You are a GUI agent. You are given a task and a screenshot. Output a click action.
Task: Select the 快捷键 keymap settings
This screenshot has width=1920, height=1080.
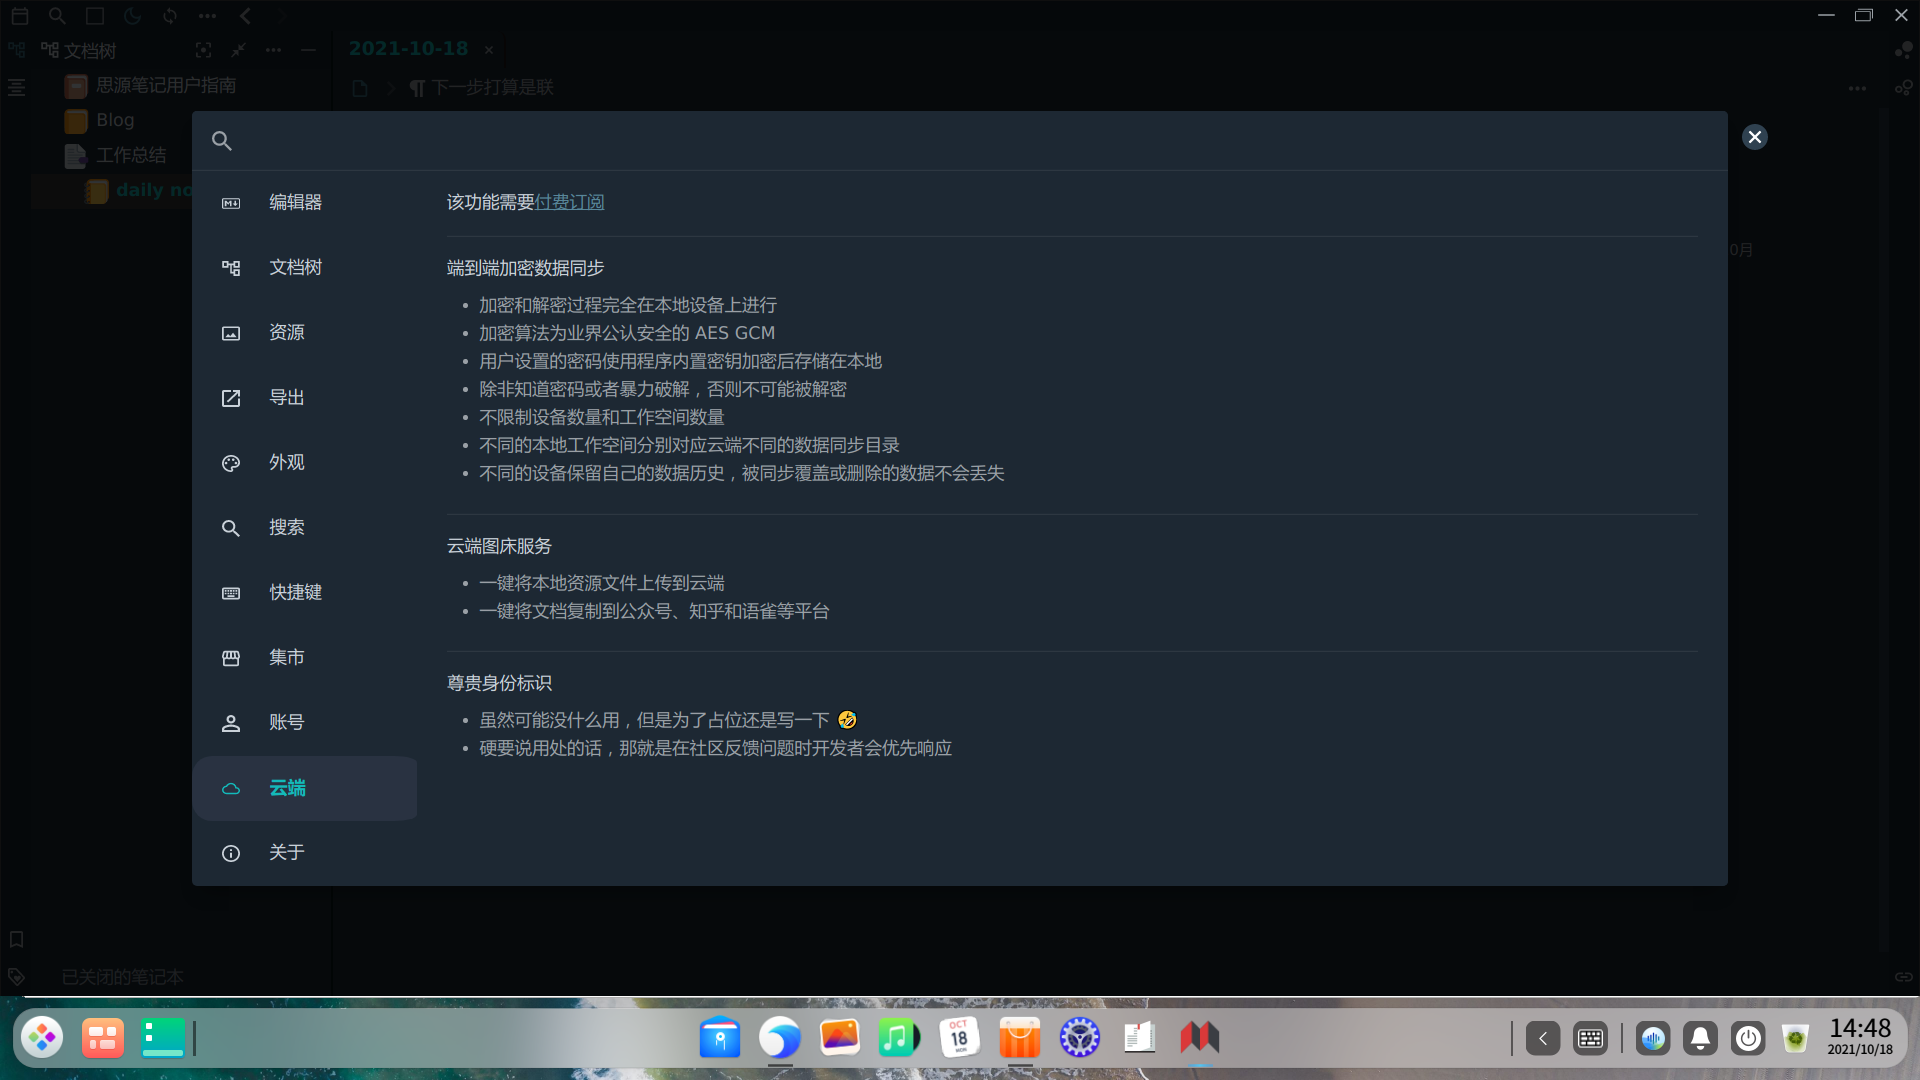click(x=295, y=592)
